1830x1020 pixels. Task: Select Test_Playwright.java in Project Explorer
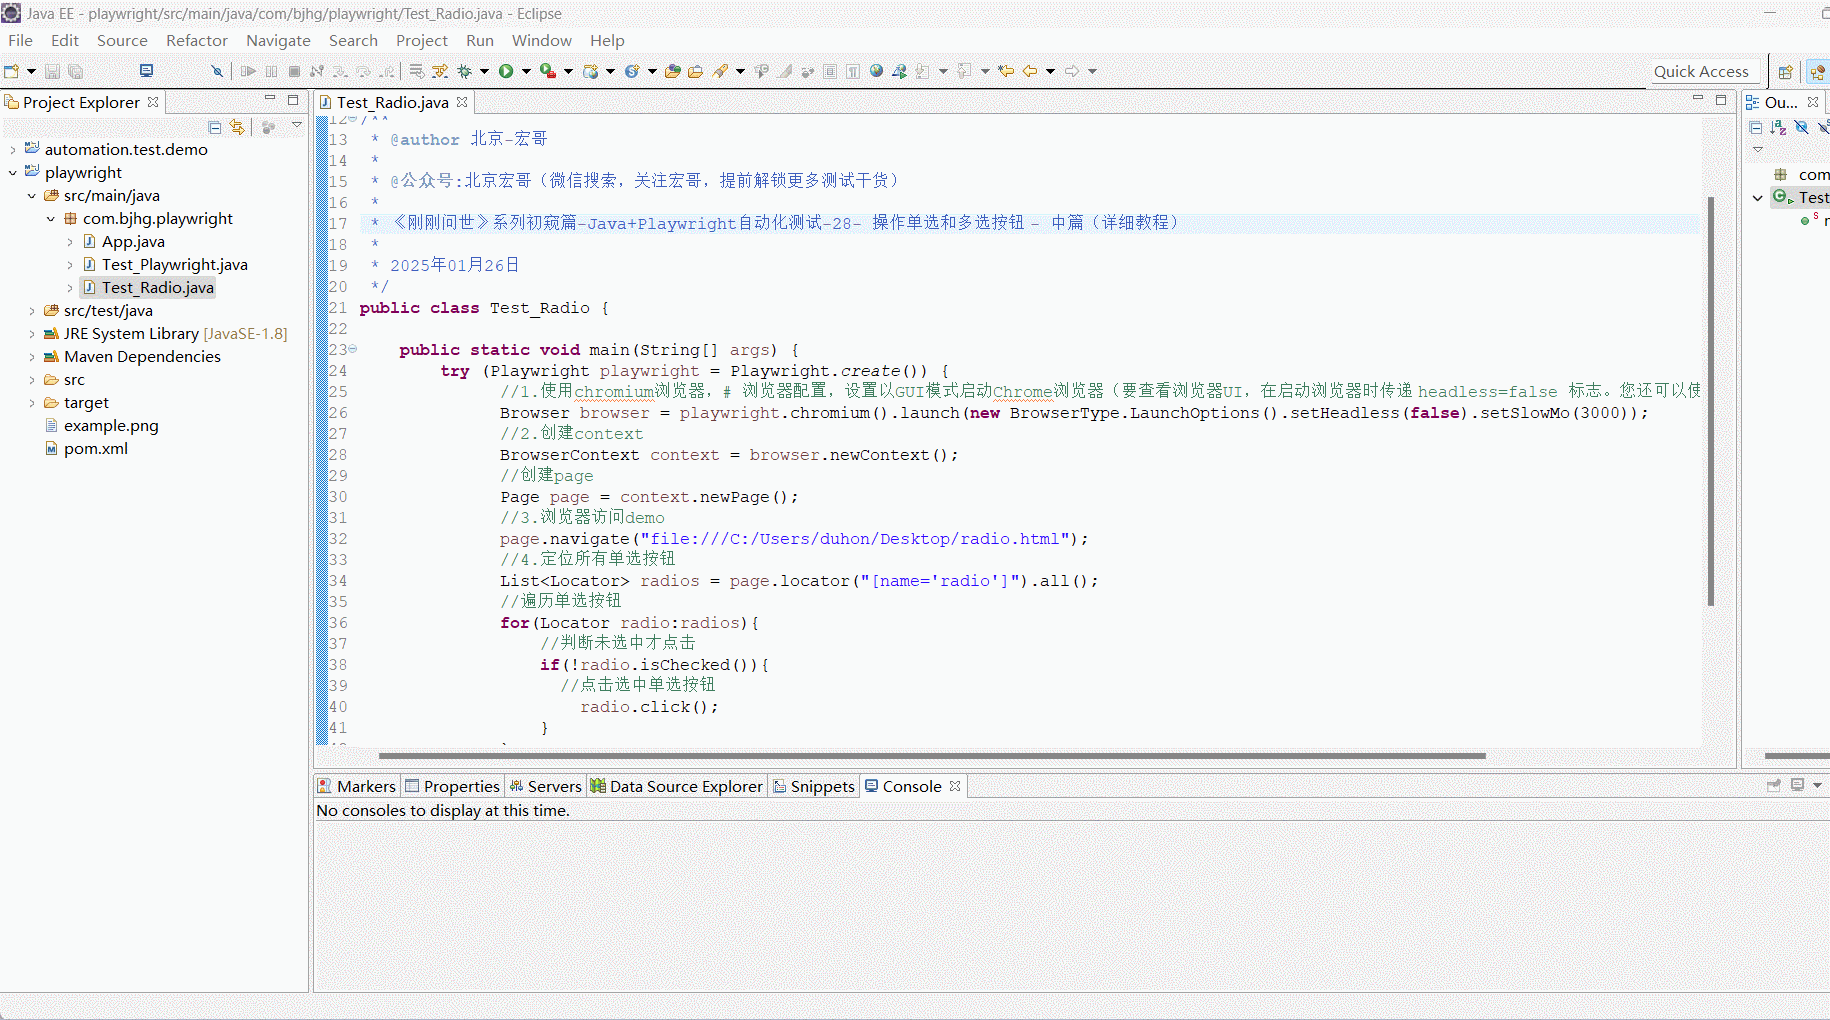(x=174, y=265)
